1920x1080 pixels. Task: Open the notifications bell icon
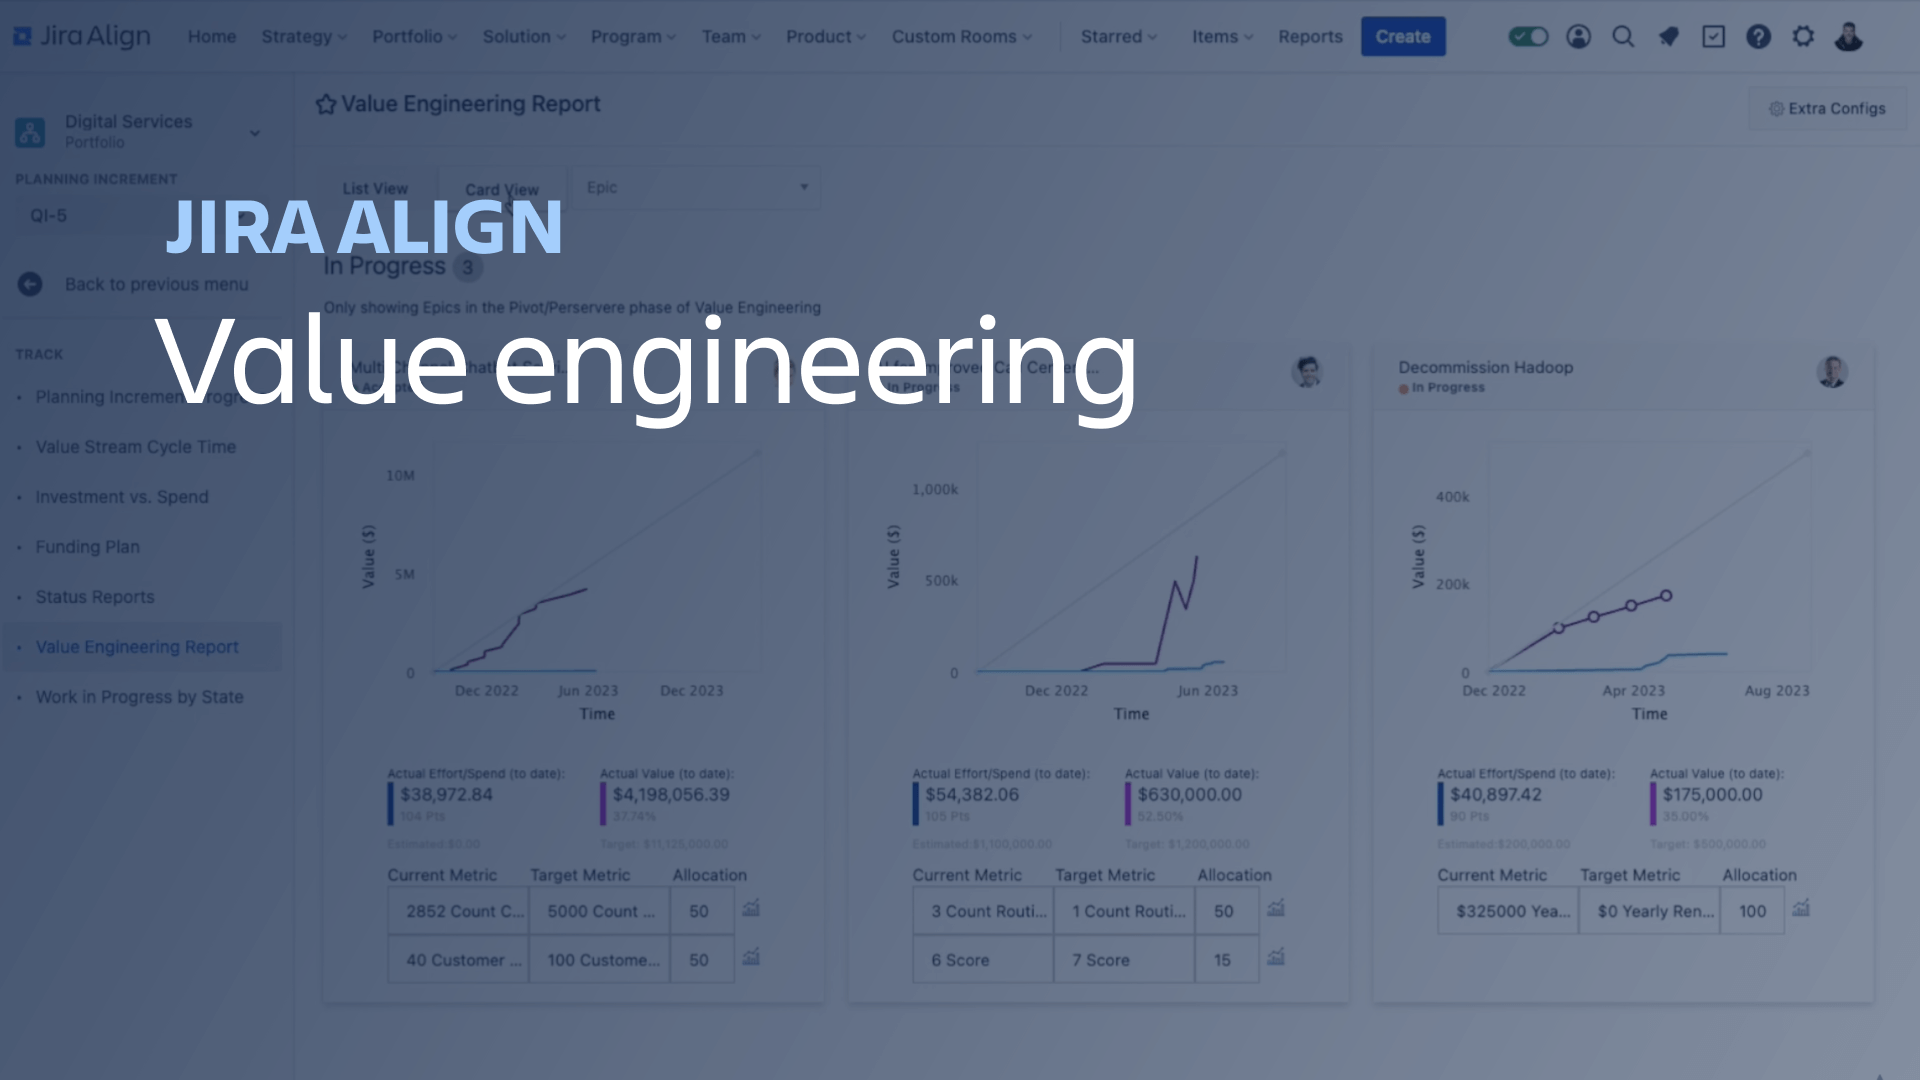[1668, 36]
